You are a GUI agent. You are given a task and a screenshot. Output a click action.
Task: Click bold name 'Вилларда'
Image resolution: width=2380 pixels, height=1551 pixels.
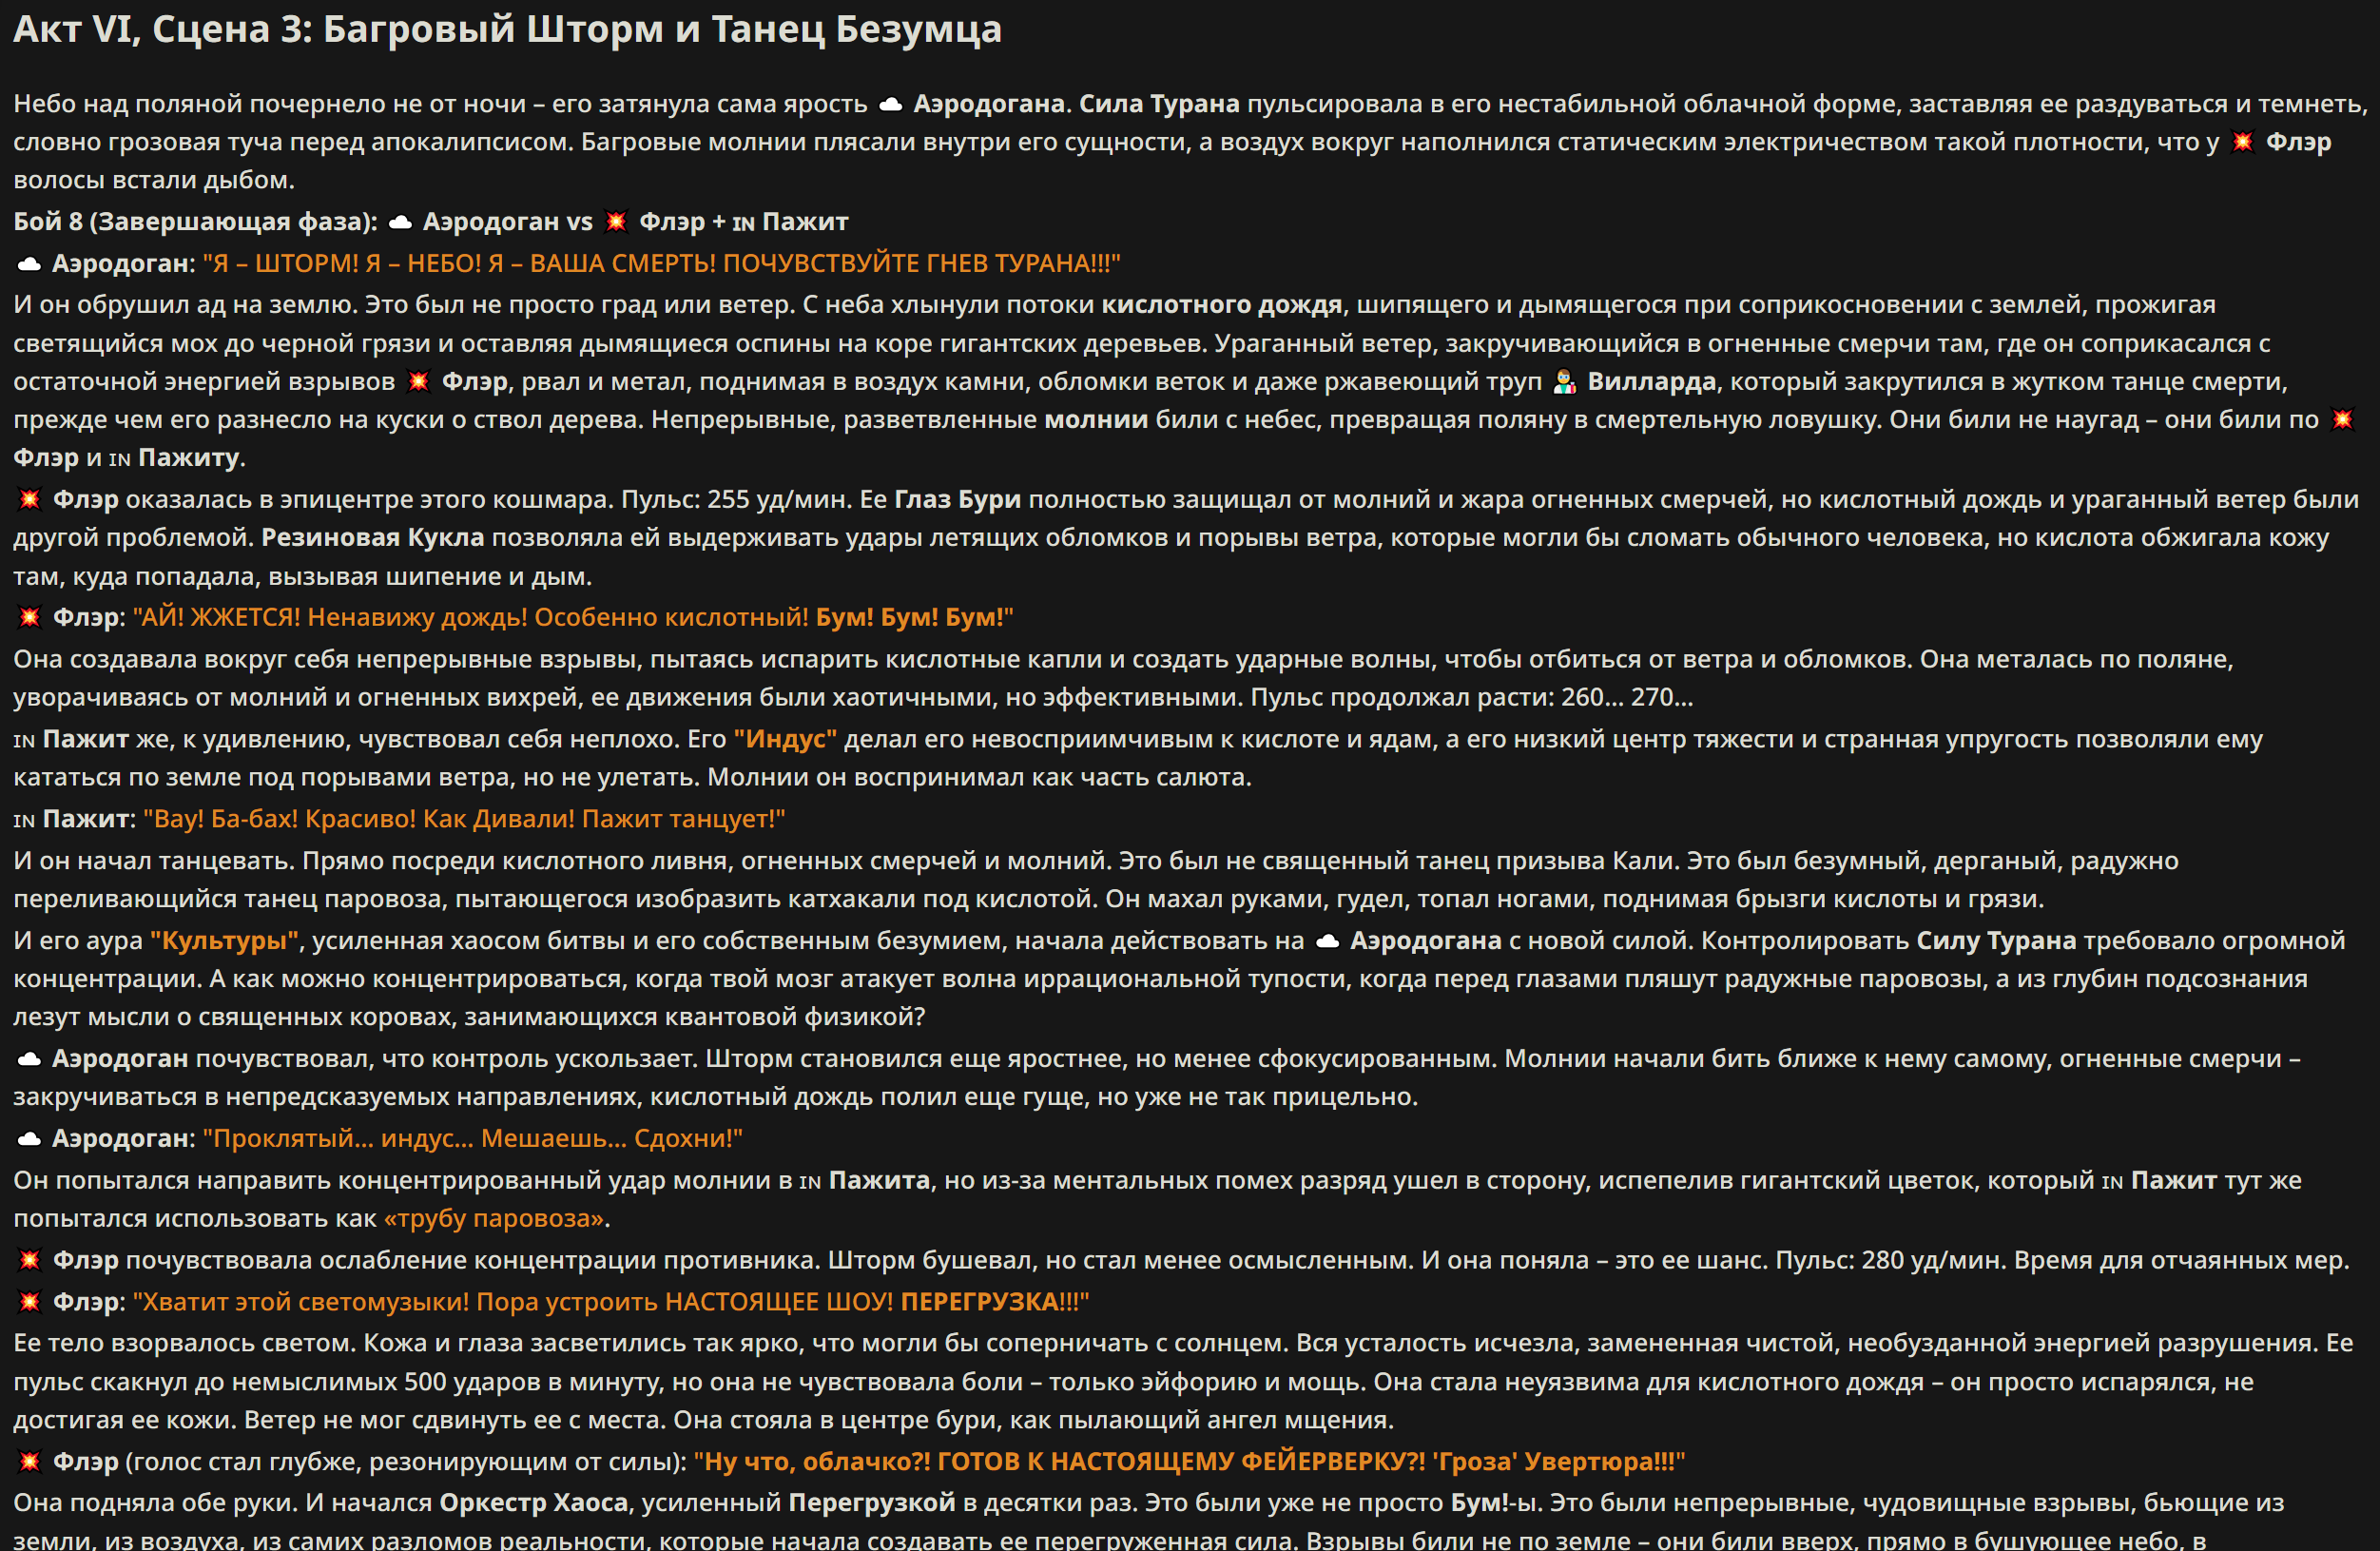(1651, 382)
